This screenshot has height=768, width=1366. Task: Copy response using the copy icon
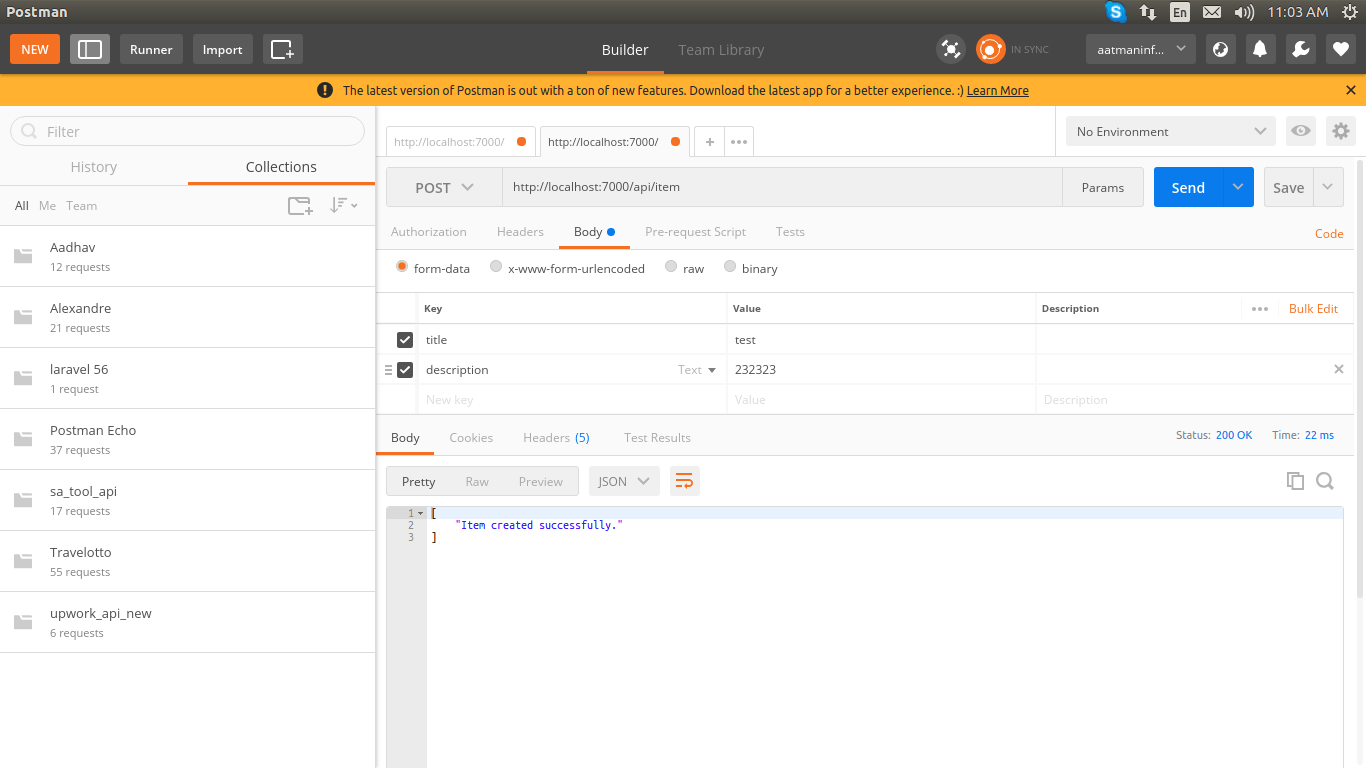[1295, 481]
